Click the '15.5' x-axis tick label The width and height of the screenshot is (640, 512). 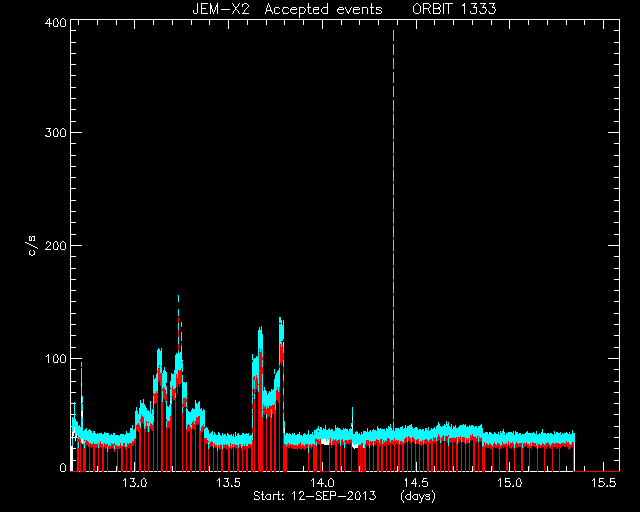click(604, 483)
